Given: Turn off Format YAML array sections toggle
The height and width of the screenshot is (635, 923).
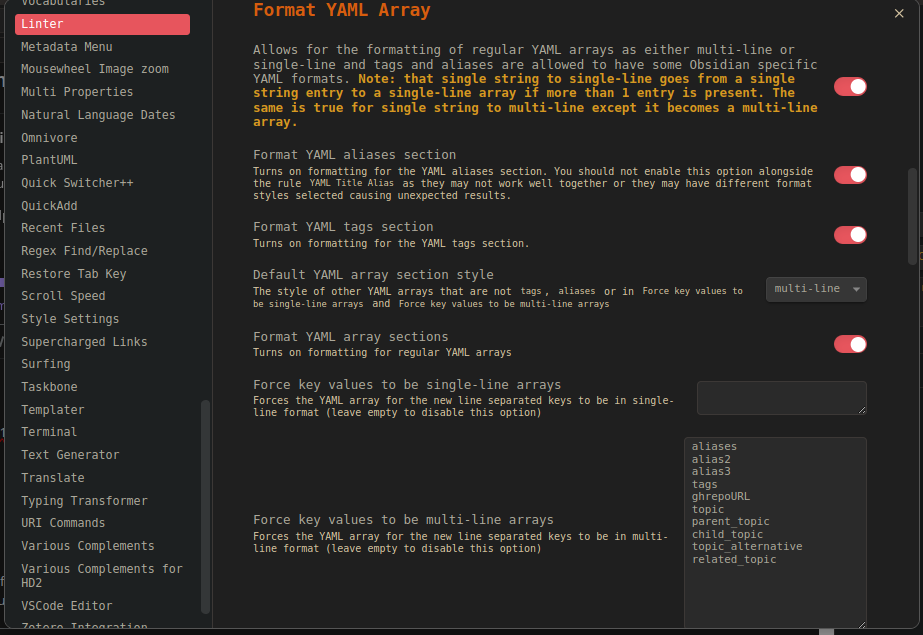Looking at the screenshot, I should (x=850, y=344).
